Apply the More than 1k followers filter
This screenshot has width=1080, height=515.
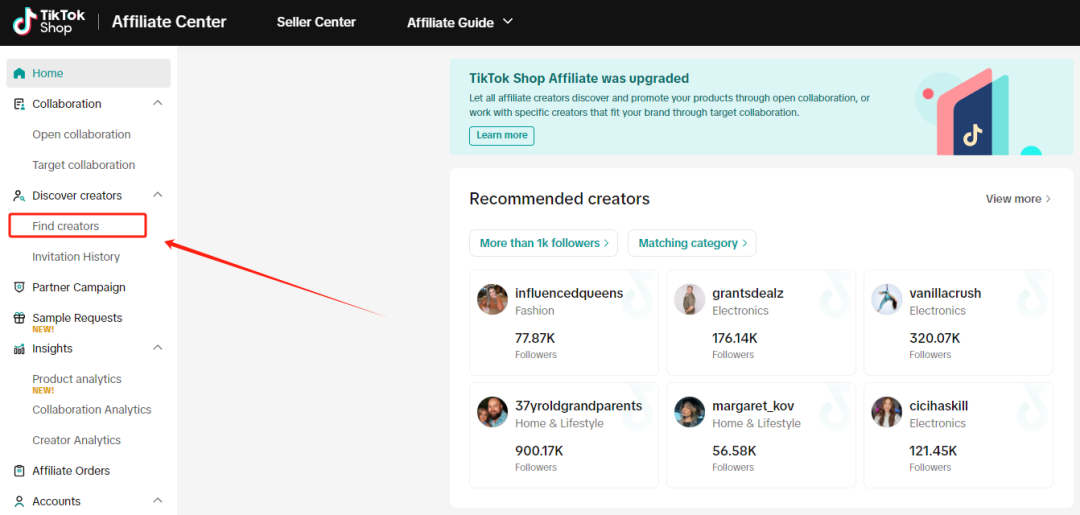(x=543, y=243)
